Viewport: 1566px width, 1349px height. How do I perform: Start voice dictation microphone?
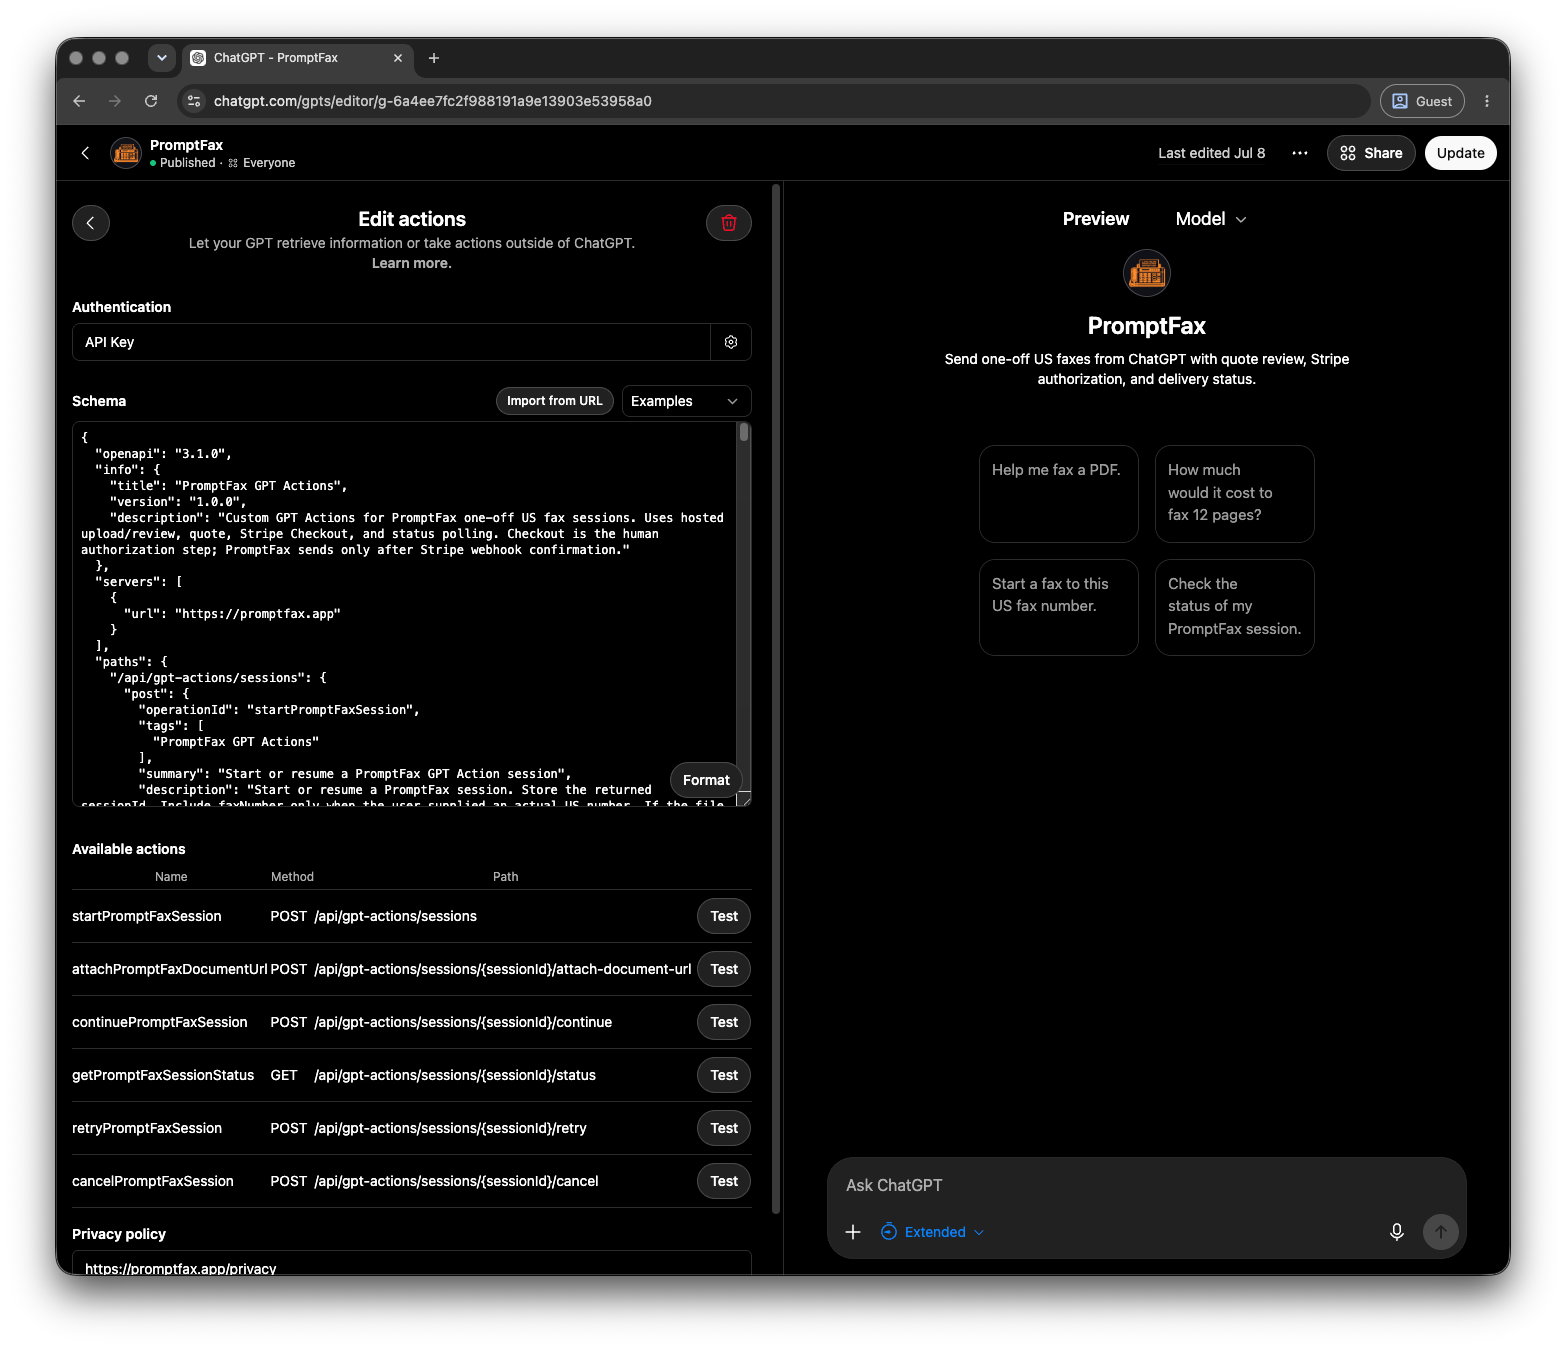tap(1397, 1232)
